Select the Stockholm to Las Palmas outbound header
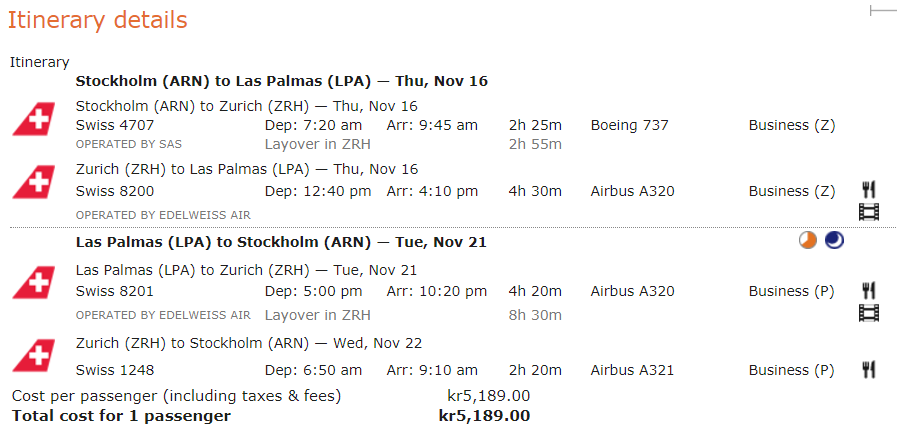The width and height of the screenshot is (897, 433). click(281, 81)
